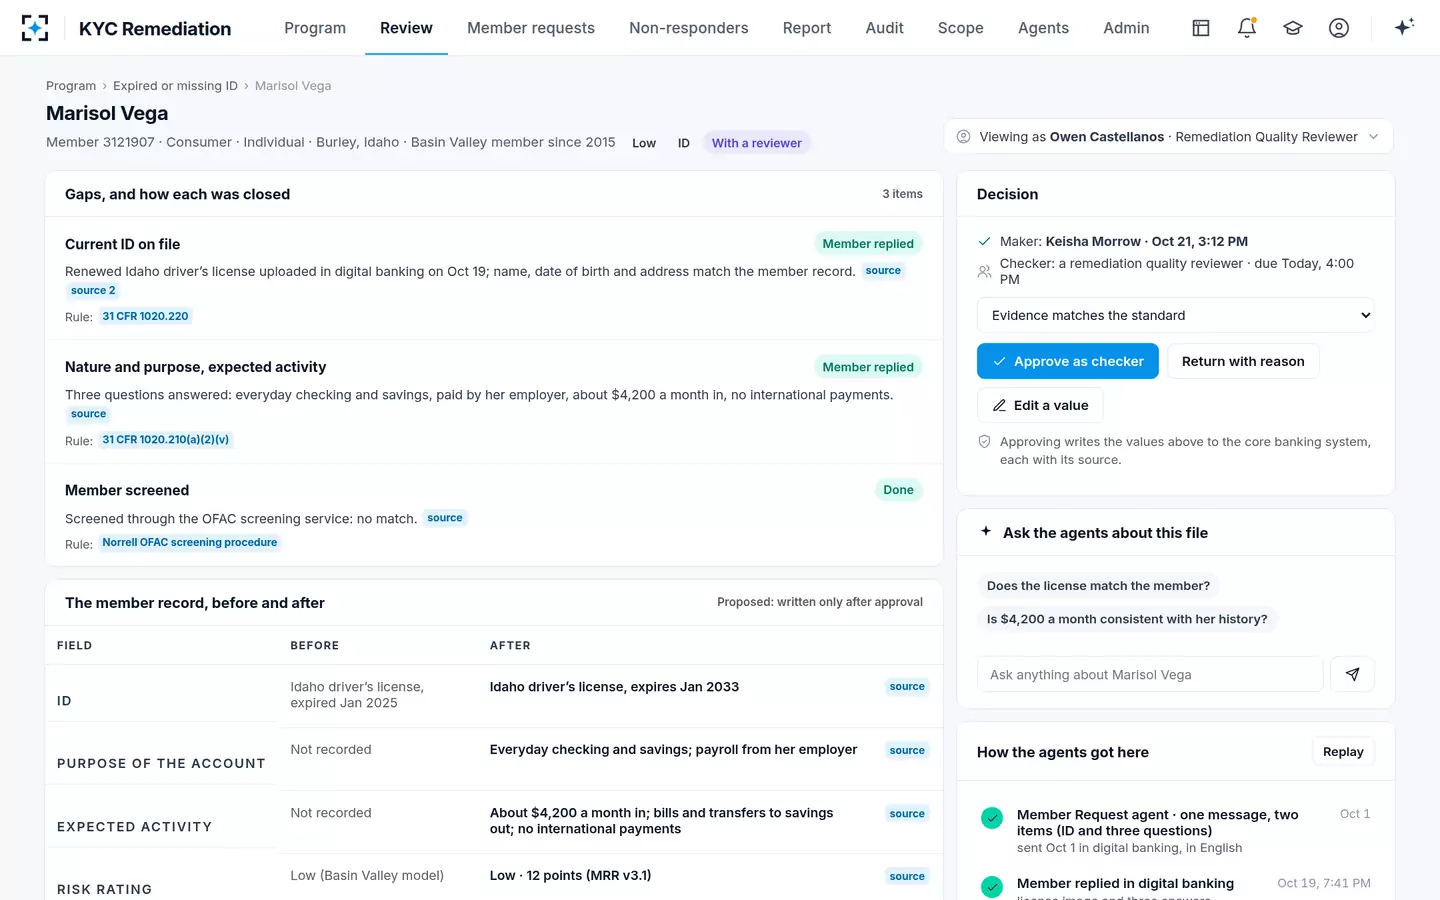Click the Member replied badge for Current ID
Screen dimensions: 1440x900
tap(868, 244)
